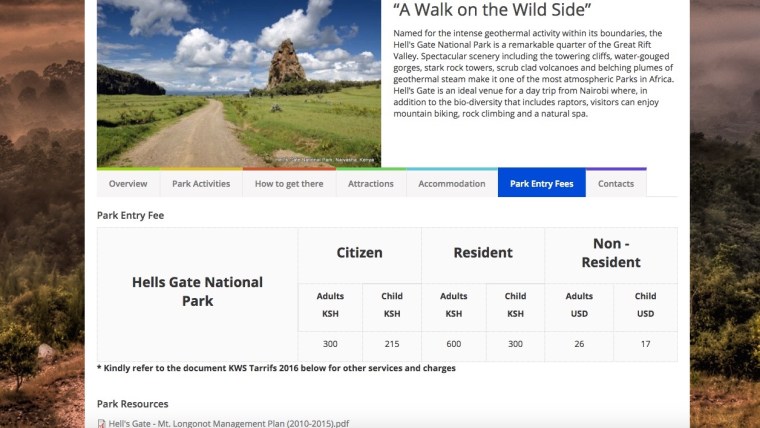Click the Citizen column header
The height and width of the screenshot is (428, 760).
(359, 253)
